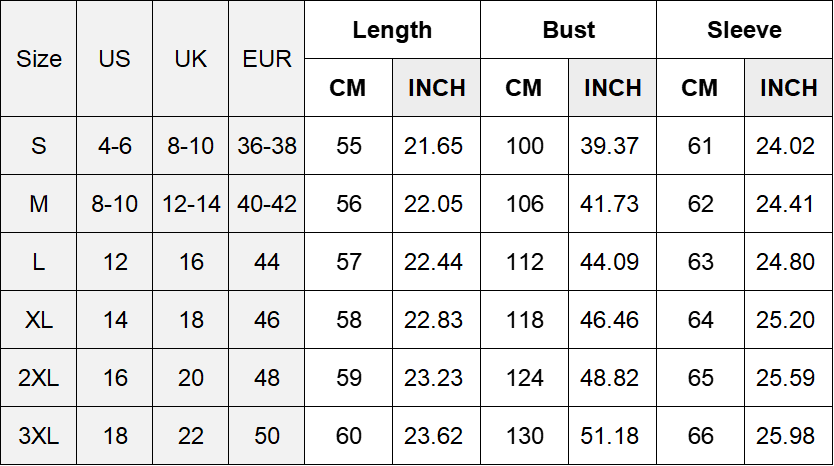Select length inch value 22.44

point(436,262)
